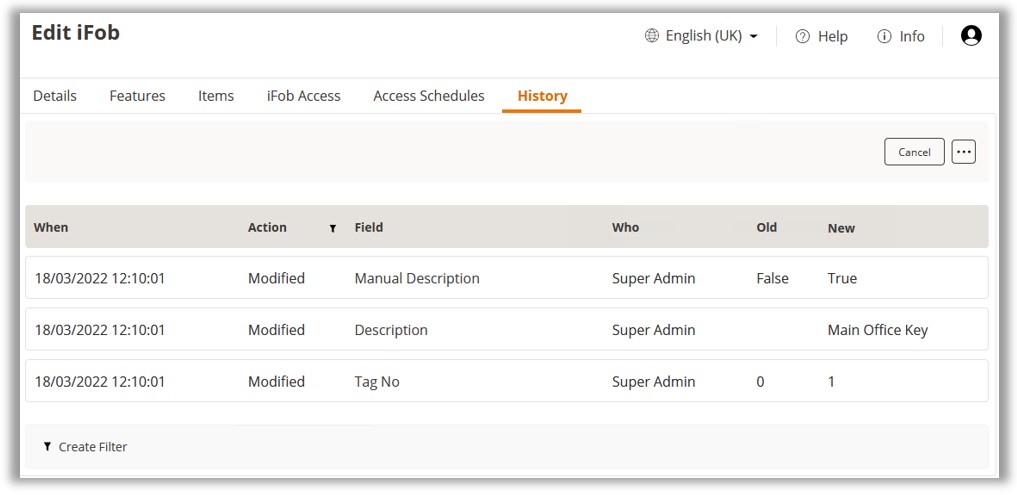Click the Action column filter icon

(x=333, y=228)
